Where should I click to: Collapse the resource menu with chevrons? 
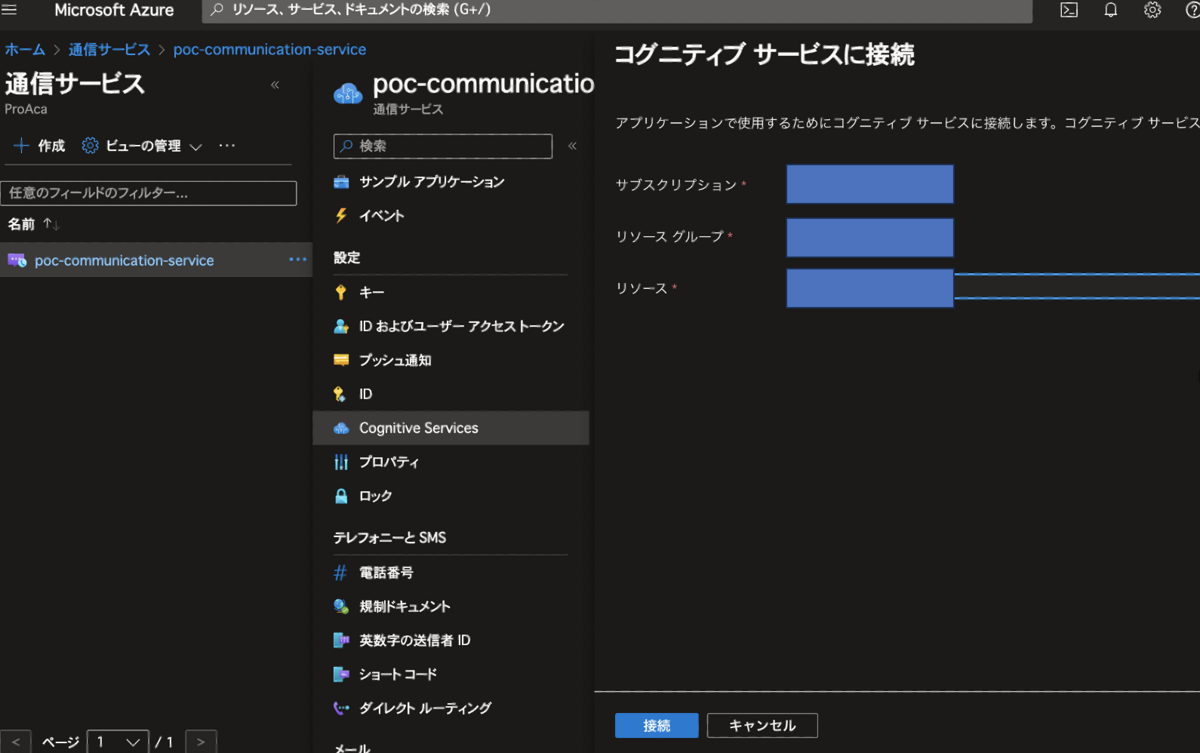573,146
